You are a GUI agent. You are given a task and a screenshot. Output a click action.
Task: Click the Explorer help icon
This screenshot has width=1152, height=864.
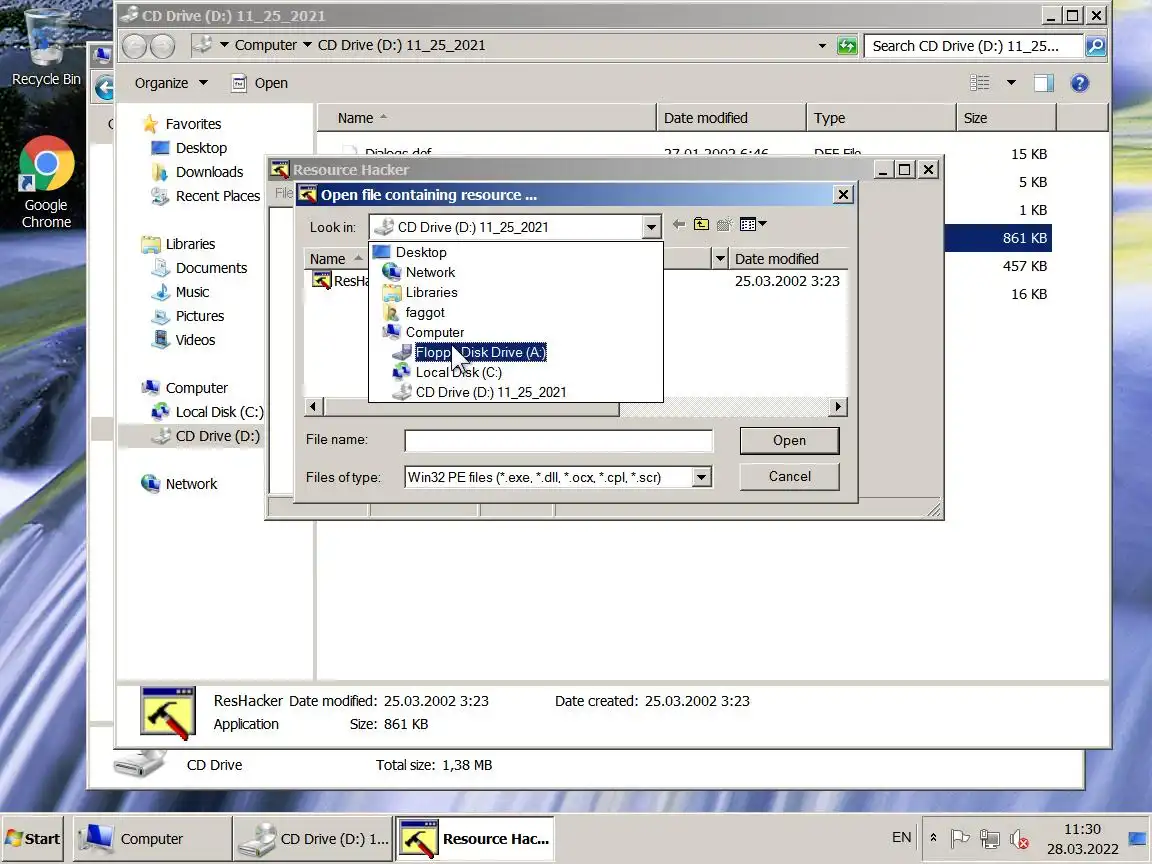[1079, 83]
